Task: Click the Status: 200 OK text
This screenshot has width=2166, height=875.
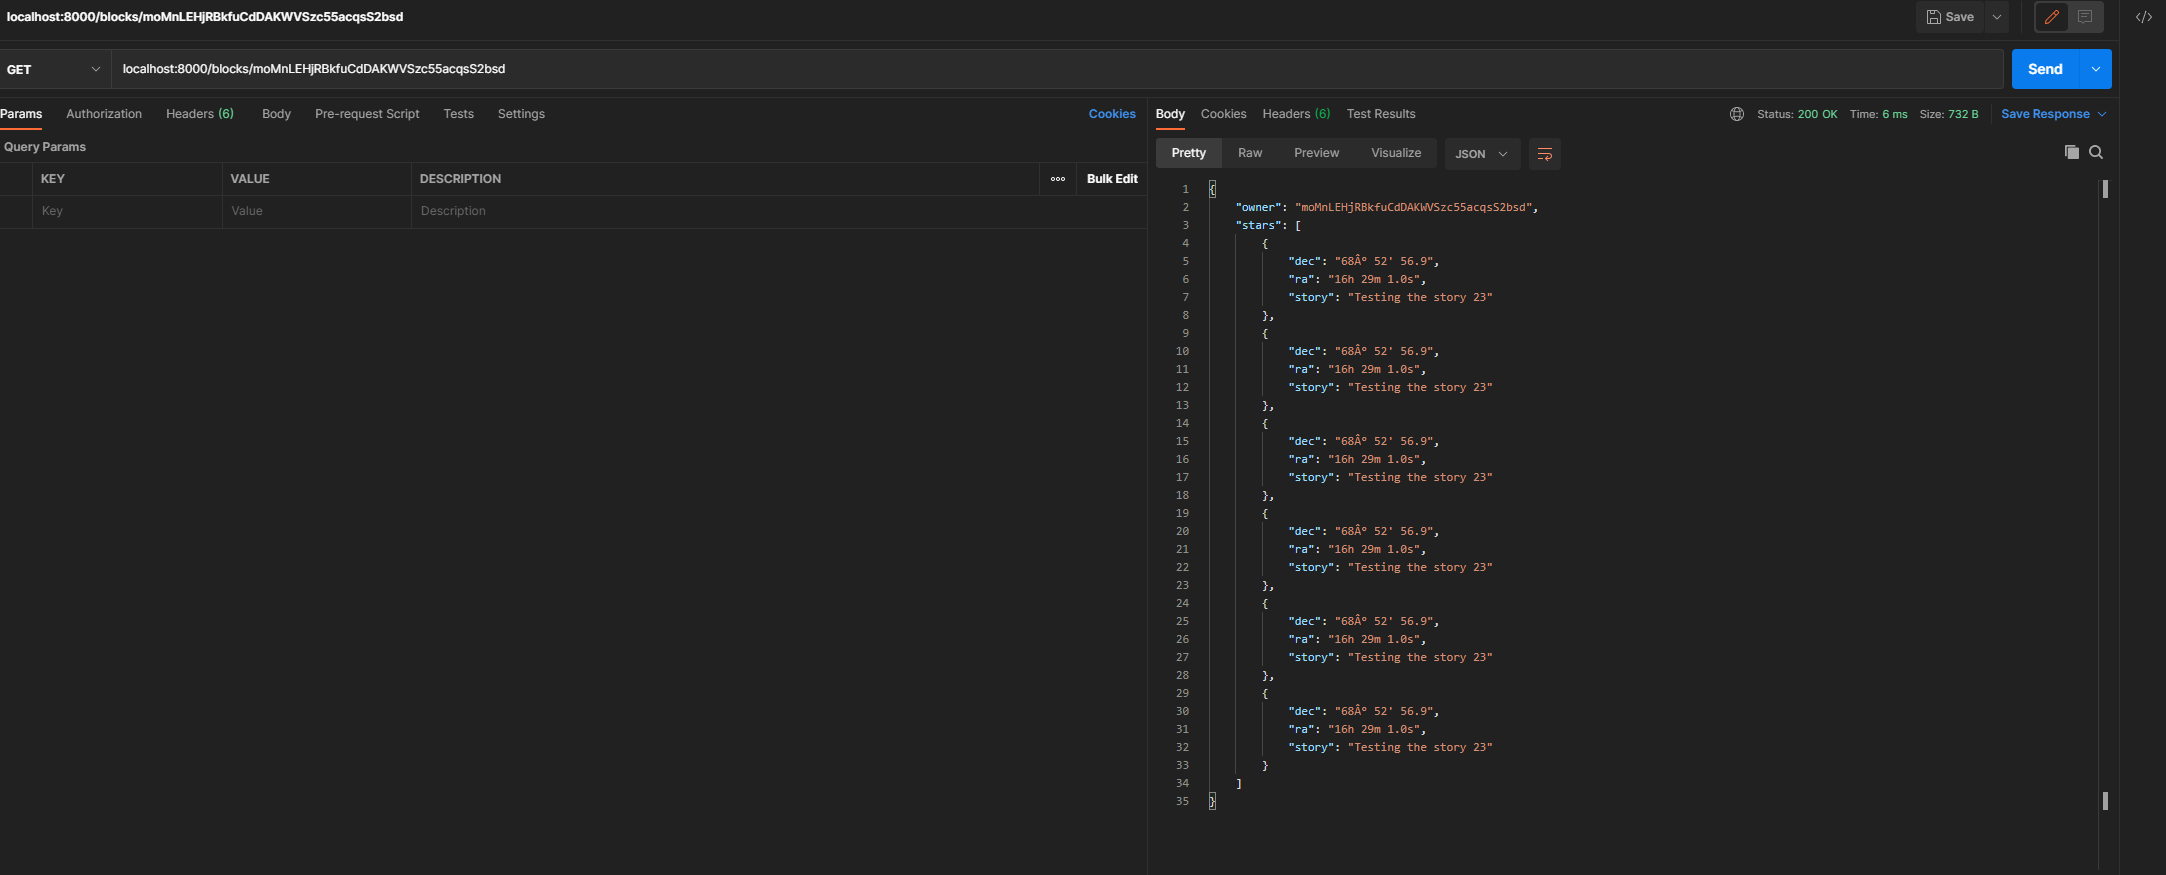Action: (x=1797, y=114)
